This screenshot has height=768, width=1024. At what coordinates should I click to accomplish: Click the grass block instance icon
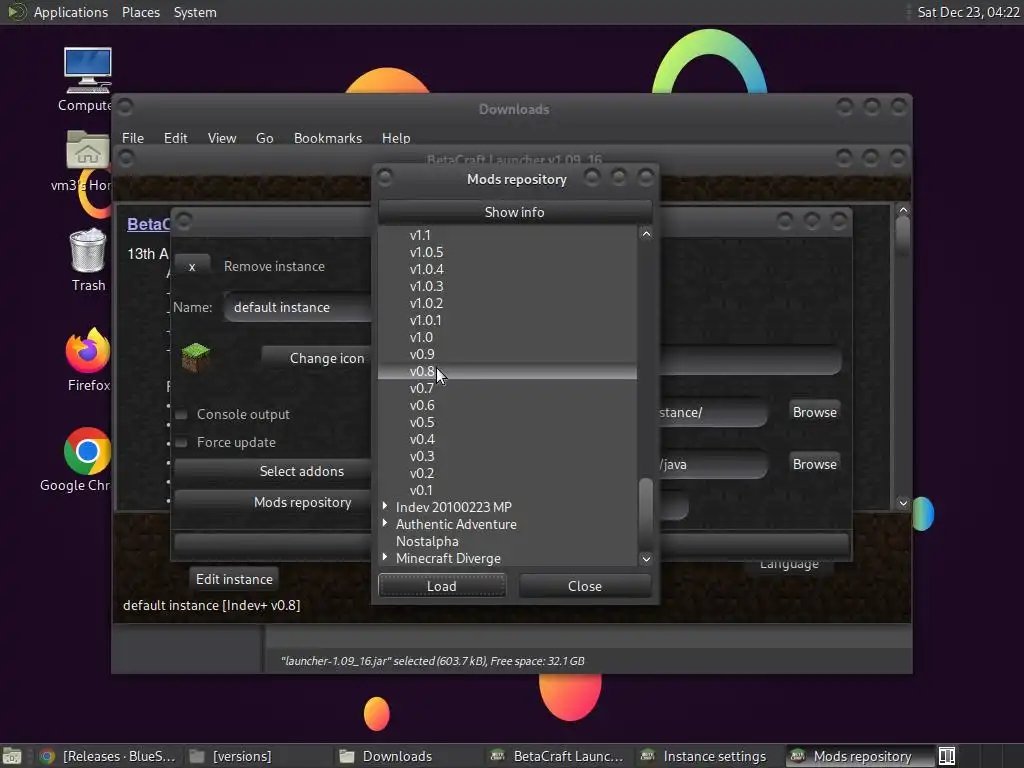(195, 357)
